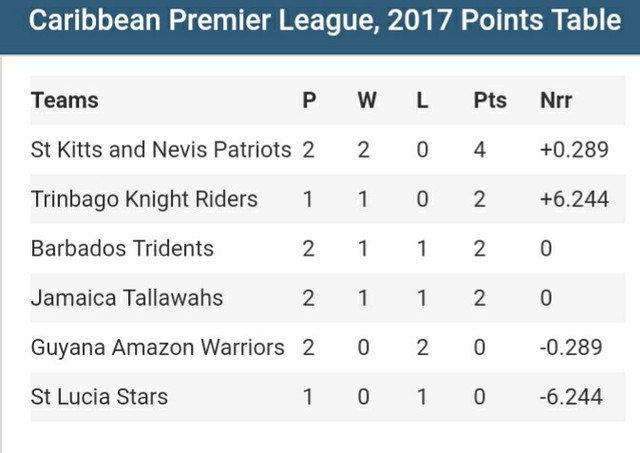Click St Kitts points value 4
The height and width of the screenshot is (453, 640).
click(480, 149)
